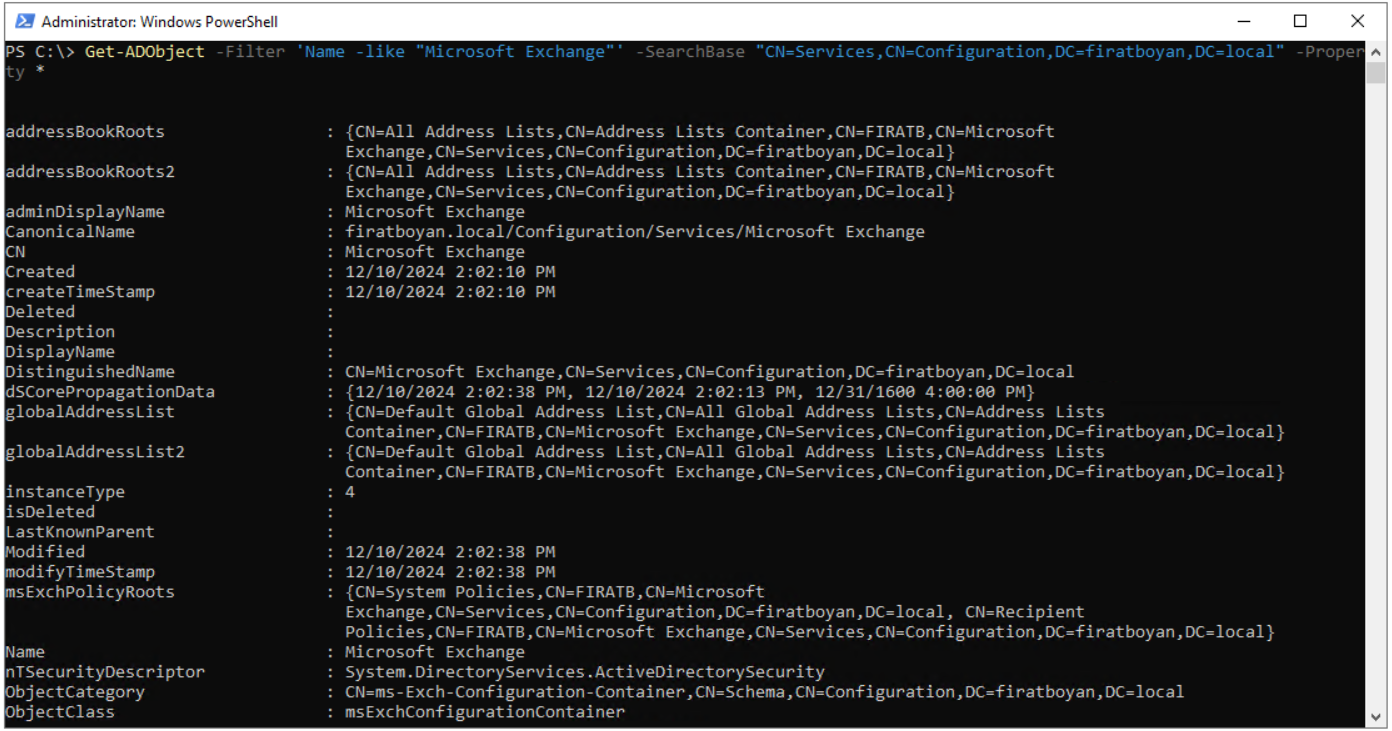Click the msExchConfigurationContainer value
The width and height of the screenshot is (1392, 731).
click(485, 712)
